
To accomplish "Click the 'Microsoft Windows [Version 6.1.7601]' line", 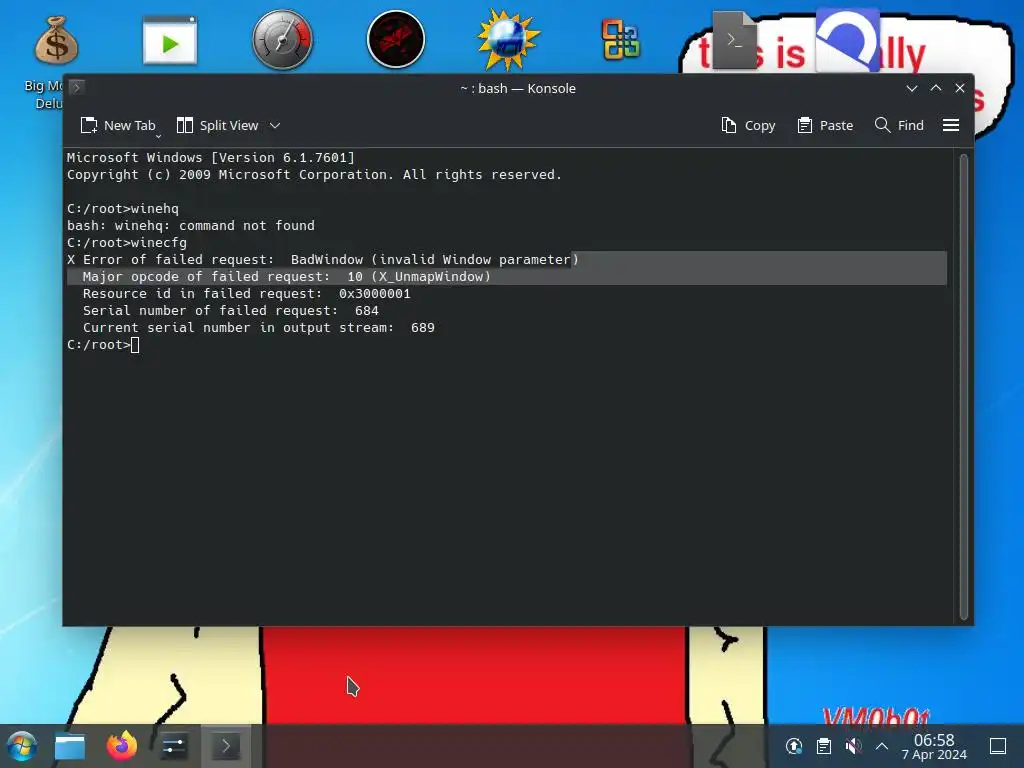I will tap(210, 157).
